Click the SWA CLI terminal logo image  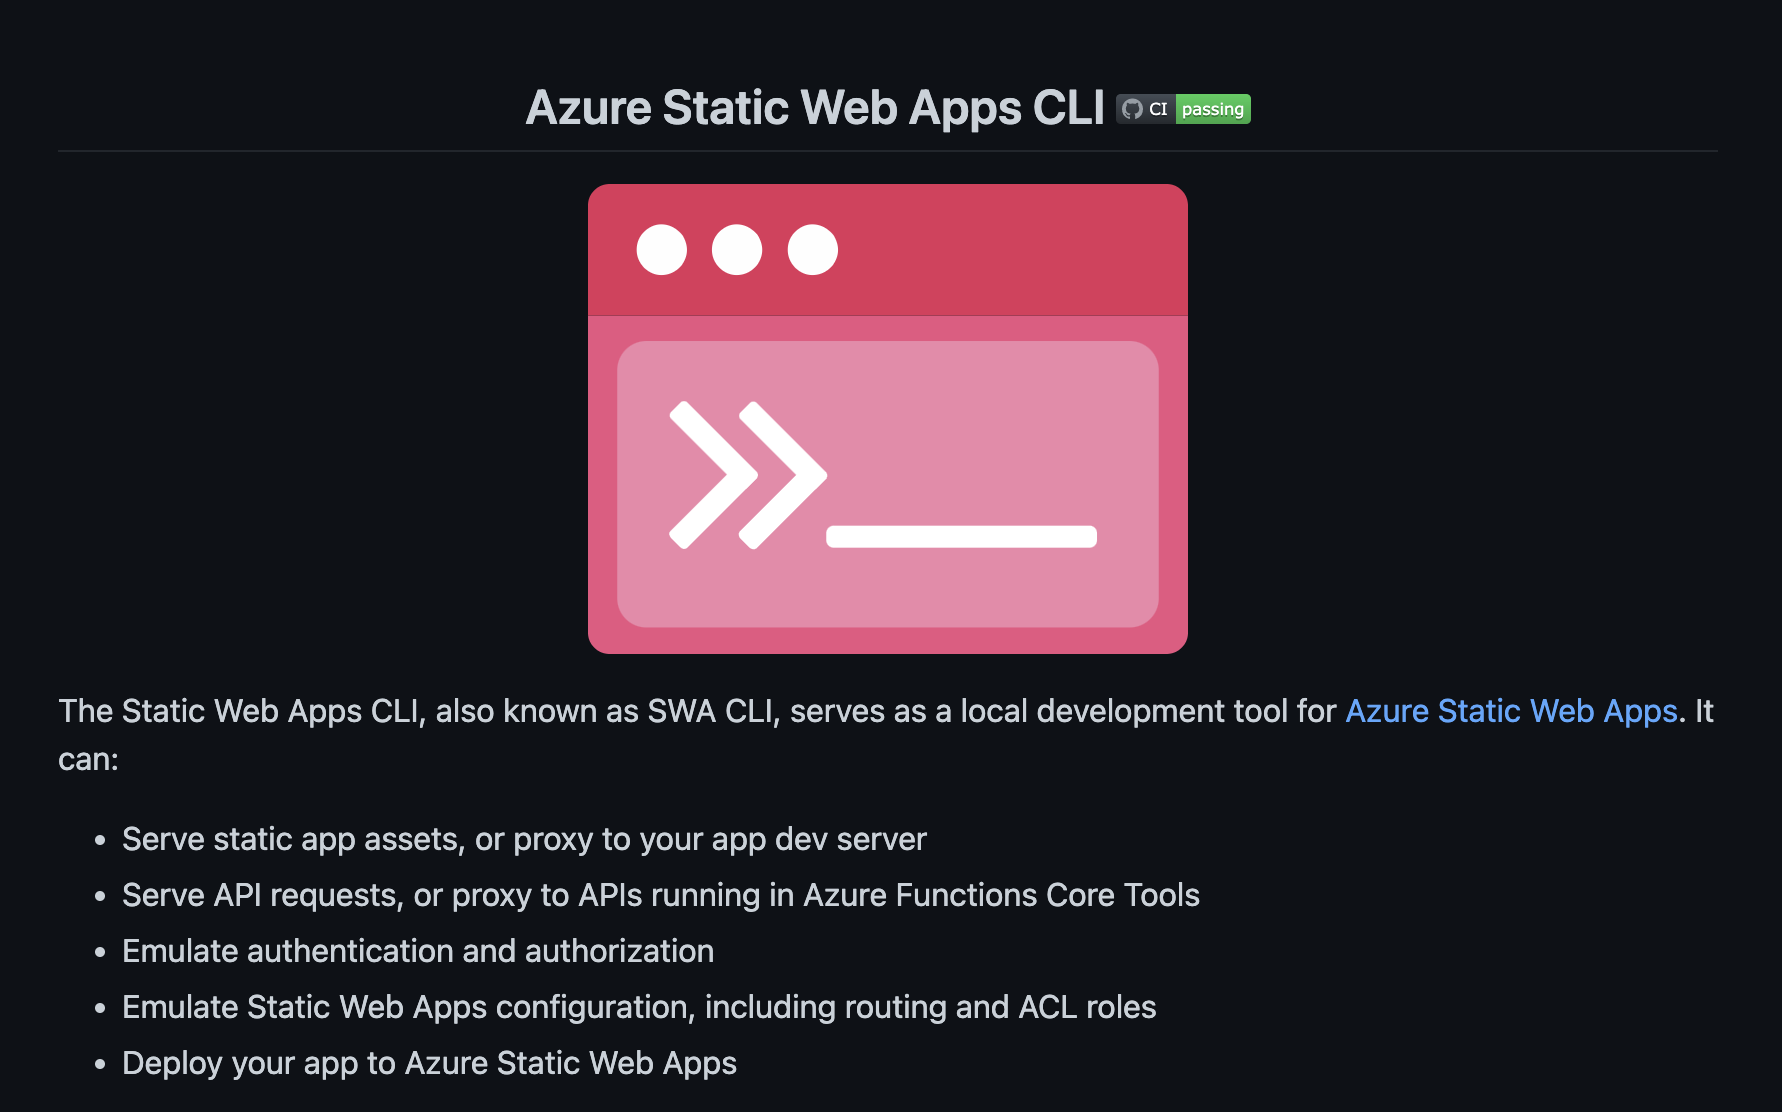point(888,419)
